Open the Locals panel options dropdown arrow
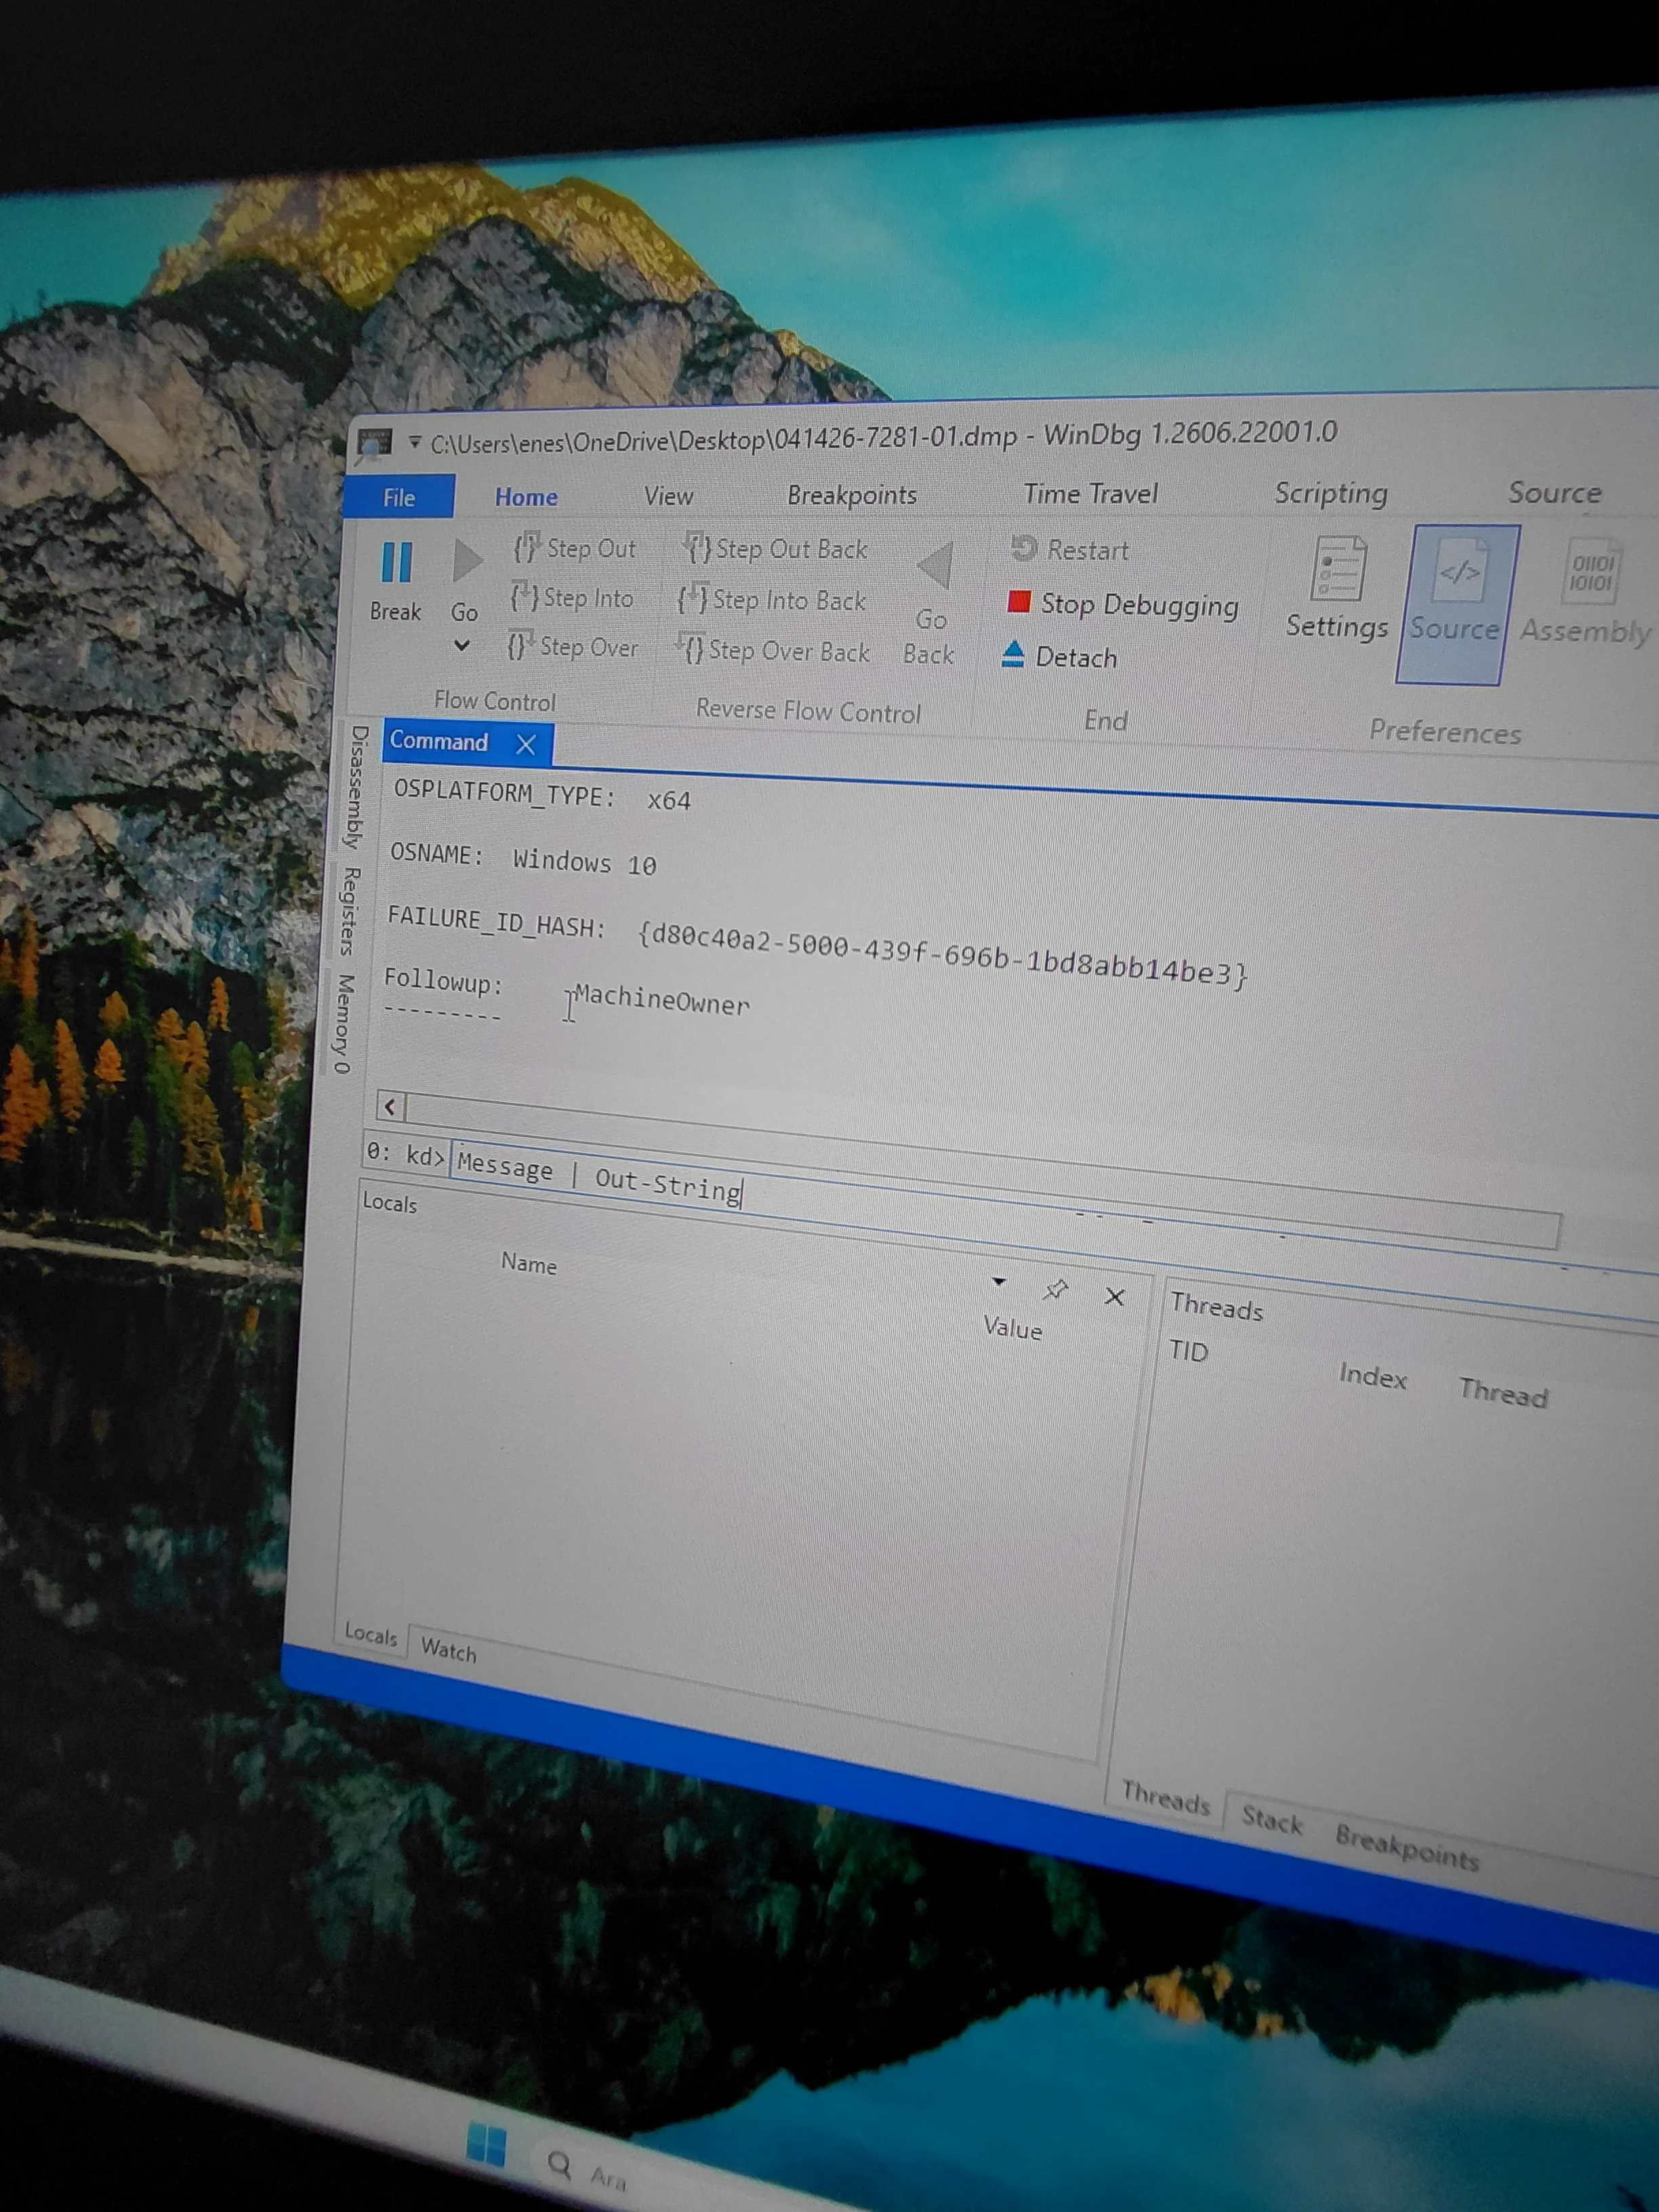The height and width of the screenshot is (2212, 1659). pos(998,1282)
